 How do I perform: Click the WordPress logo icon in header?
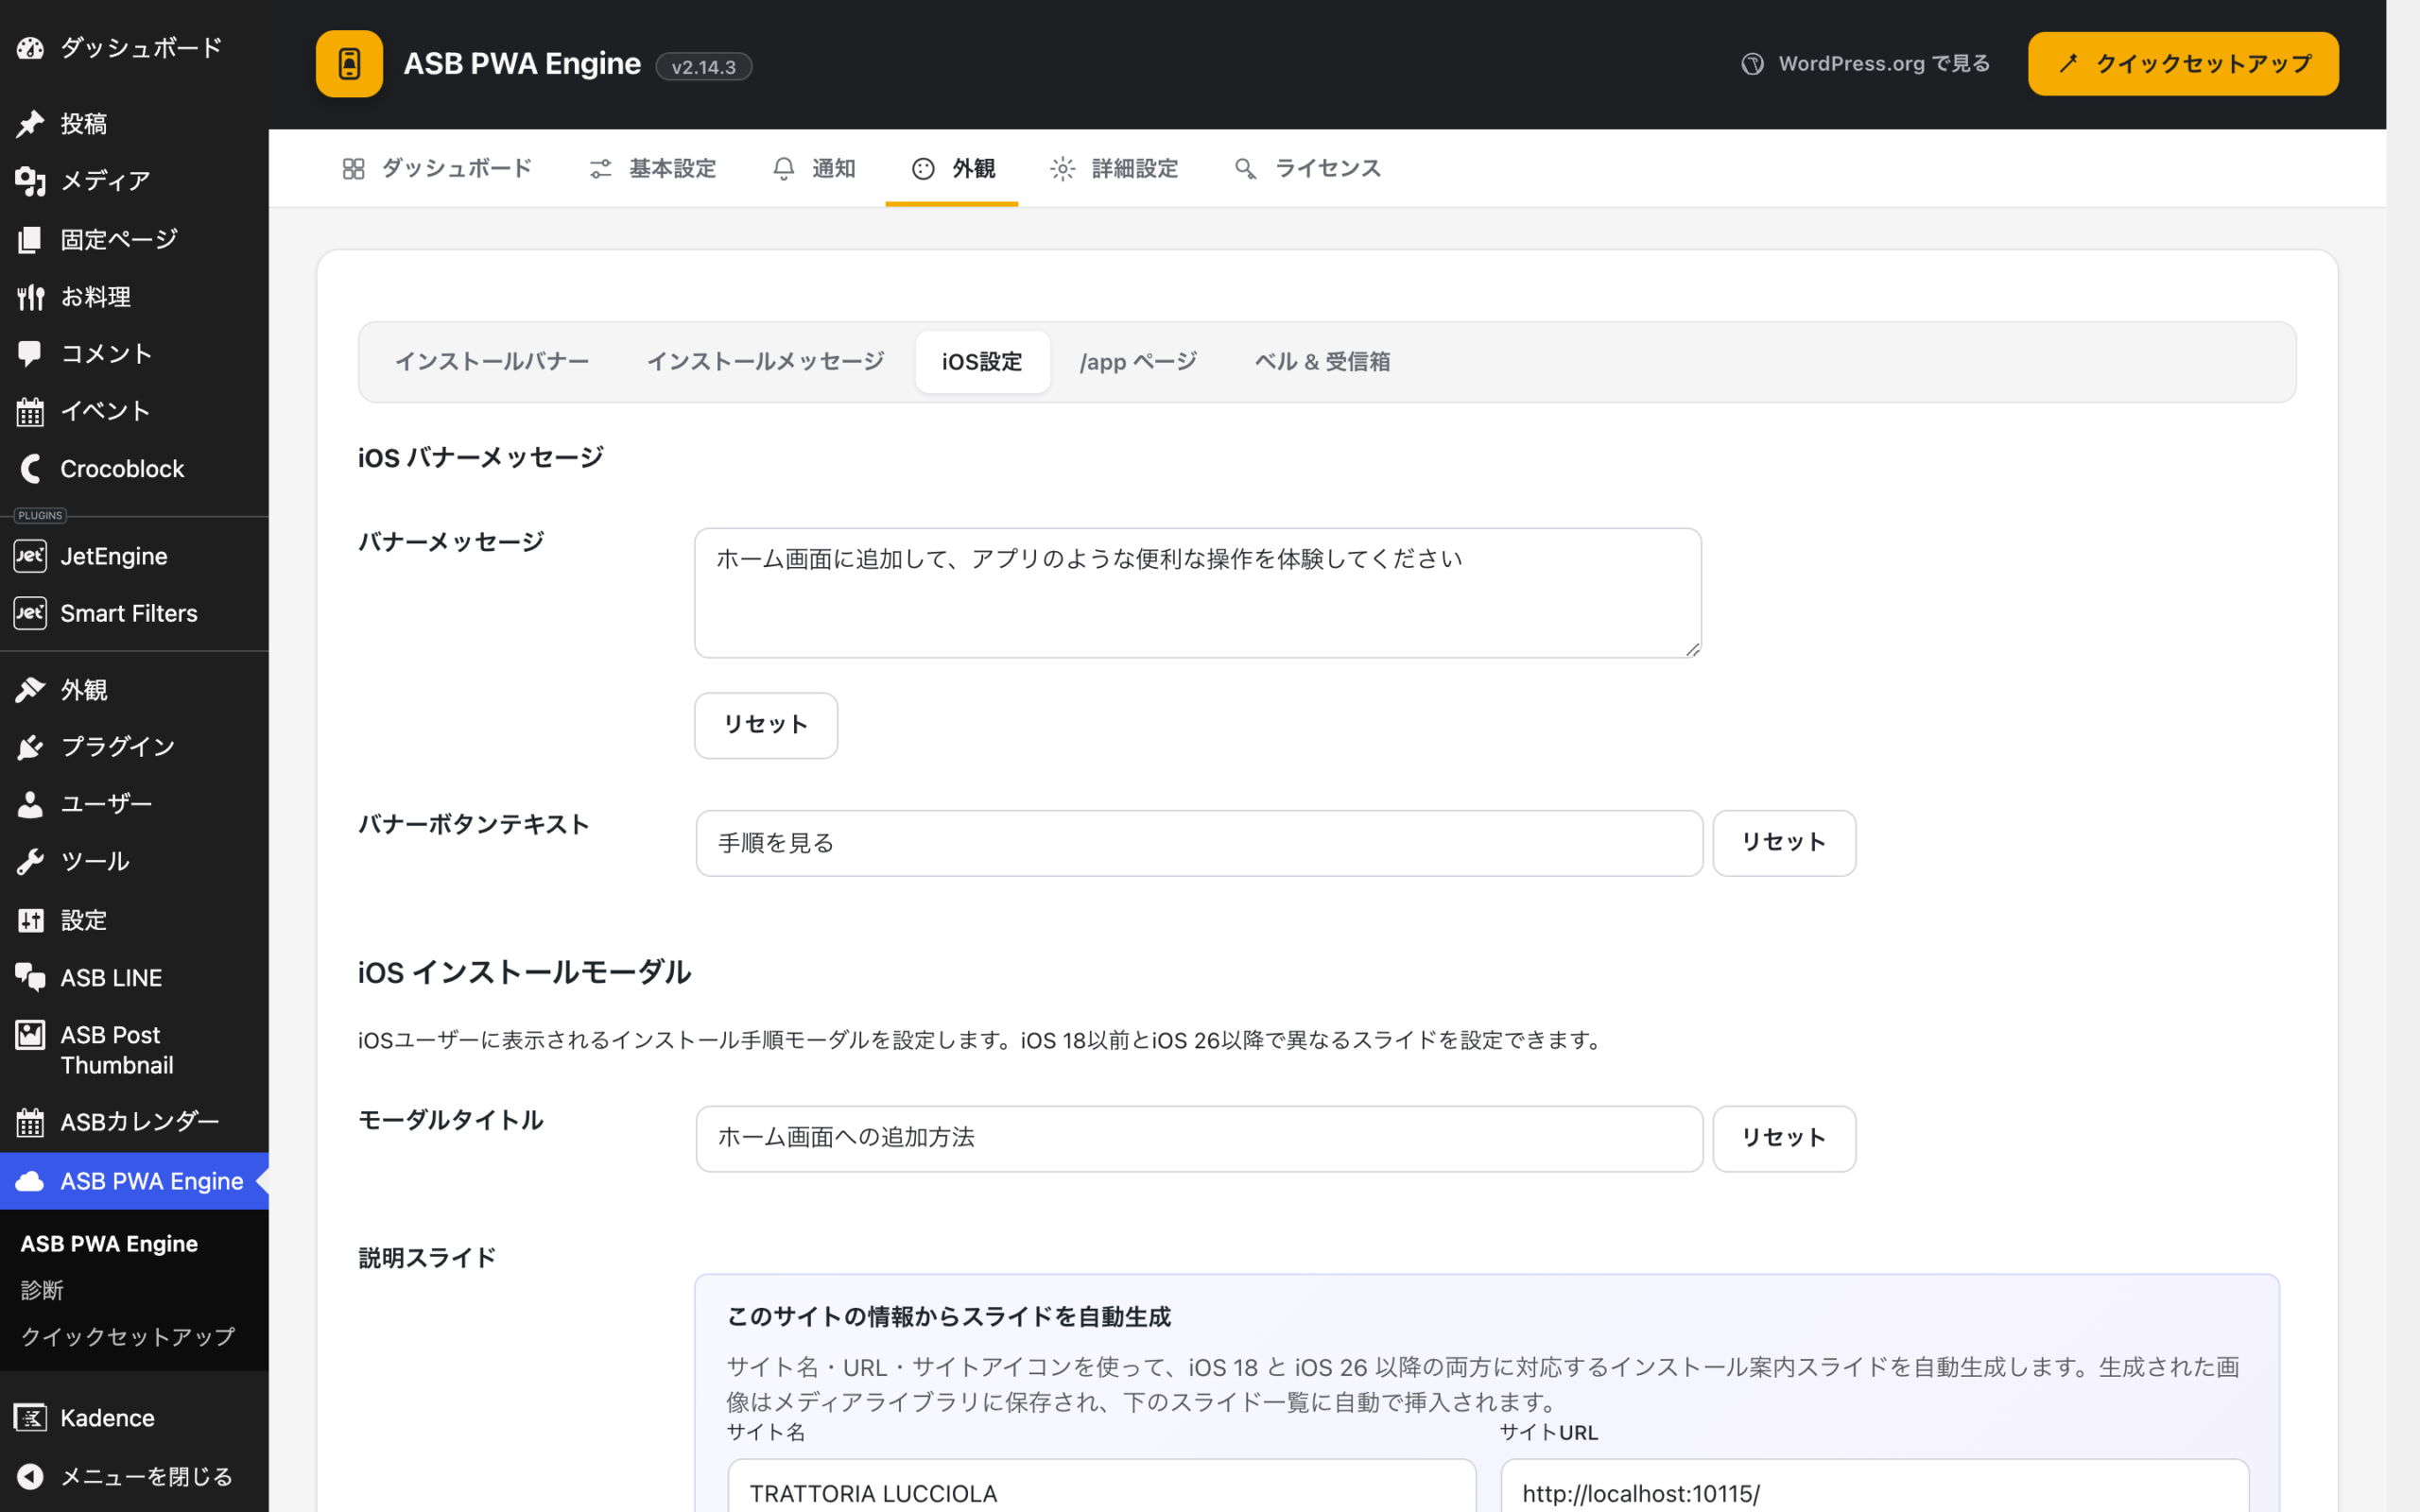click(1752, 64)
